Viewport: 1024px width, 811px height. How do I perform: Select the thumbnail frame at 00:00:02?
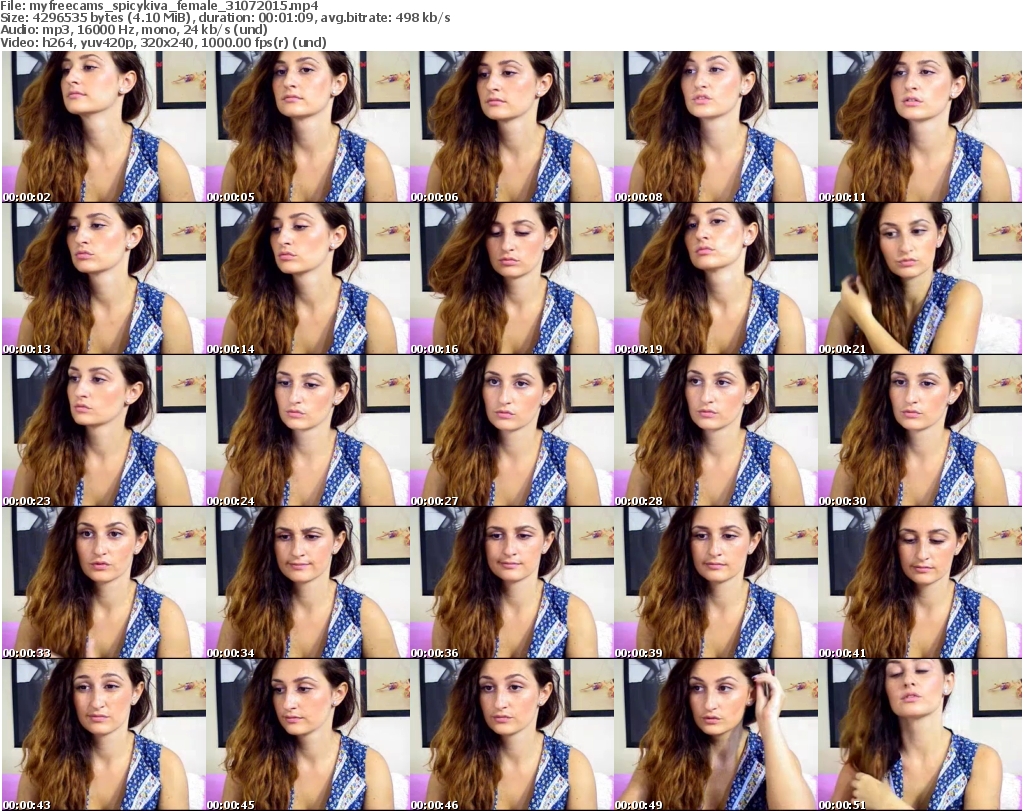104,127
